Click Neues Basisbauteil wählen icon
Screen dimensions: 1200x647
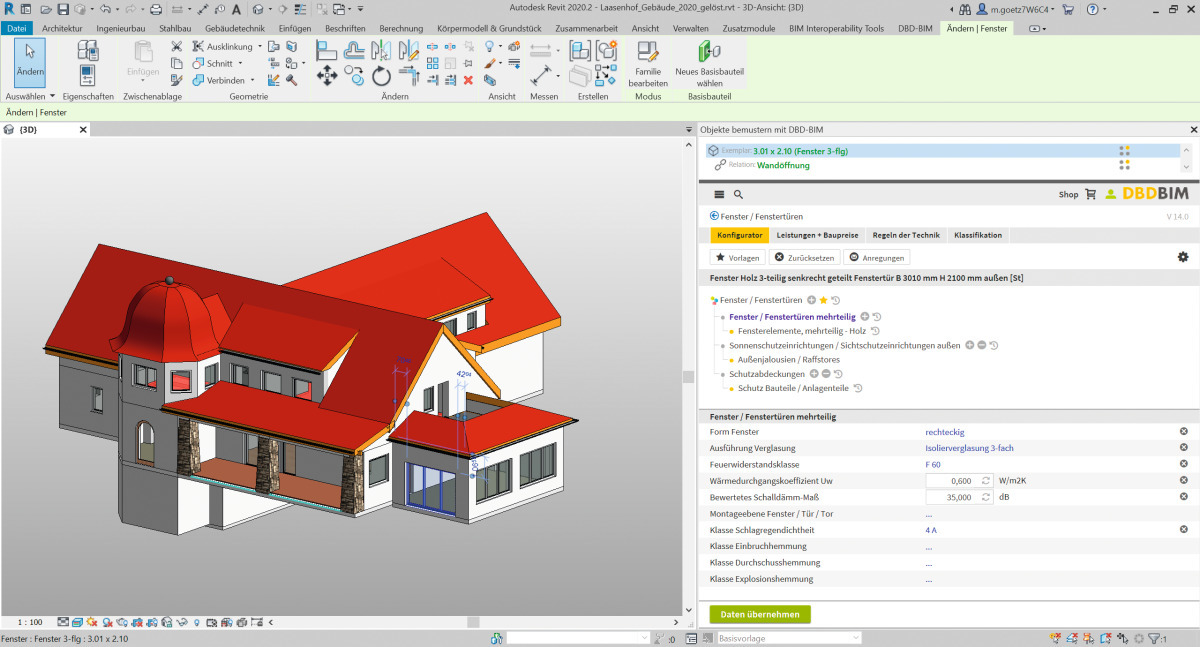pos(709,52)
